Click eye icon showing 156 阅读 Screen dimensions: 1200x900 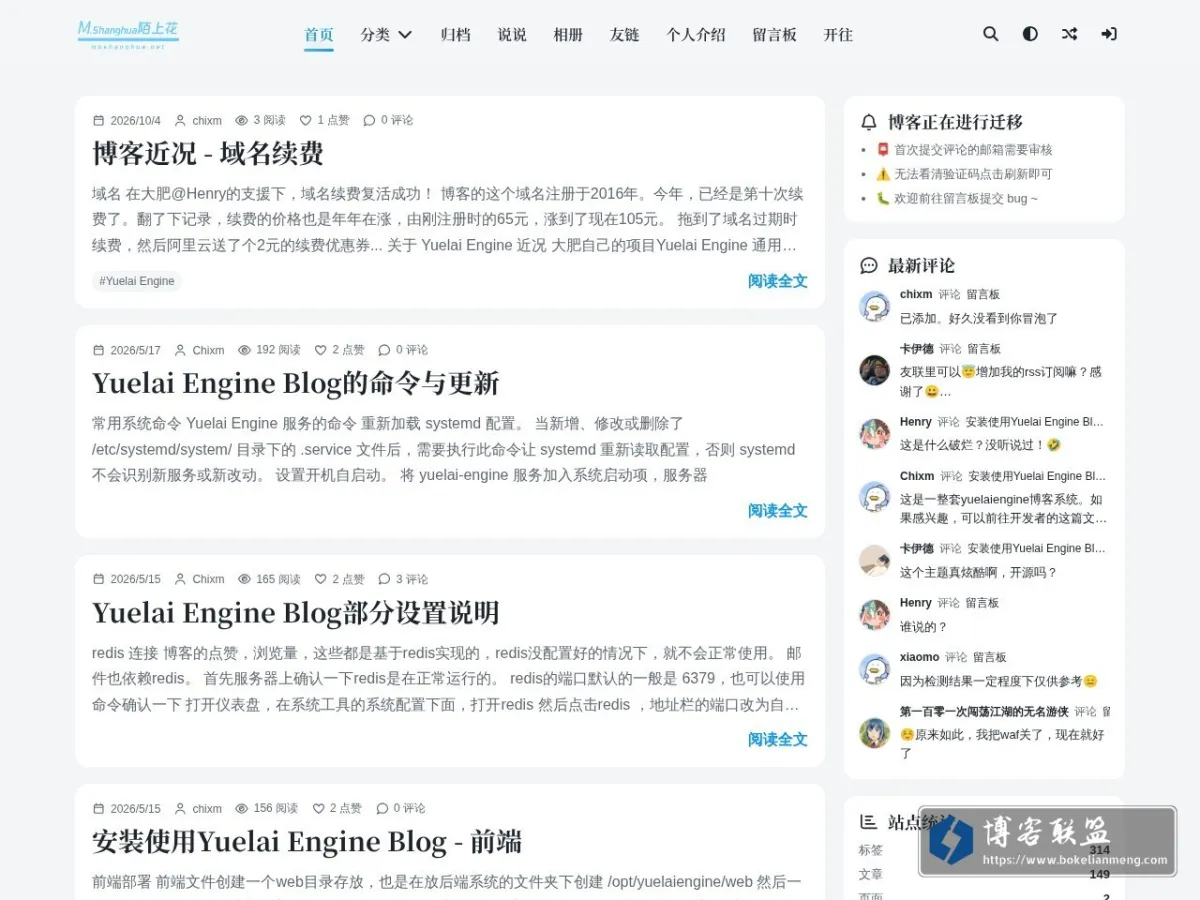241,808
